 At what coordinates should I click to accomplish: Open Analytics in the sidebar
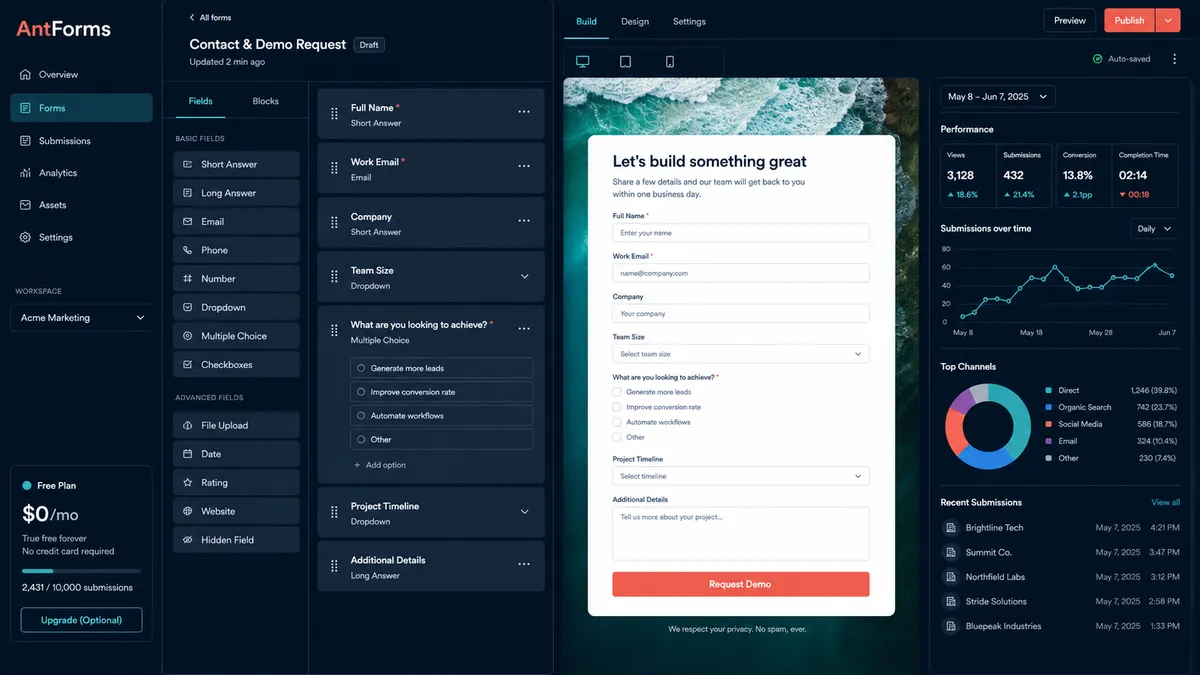[82, 173]
